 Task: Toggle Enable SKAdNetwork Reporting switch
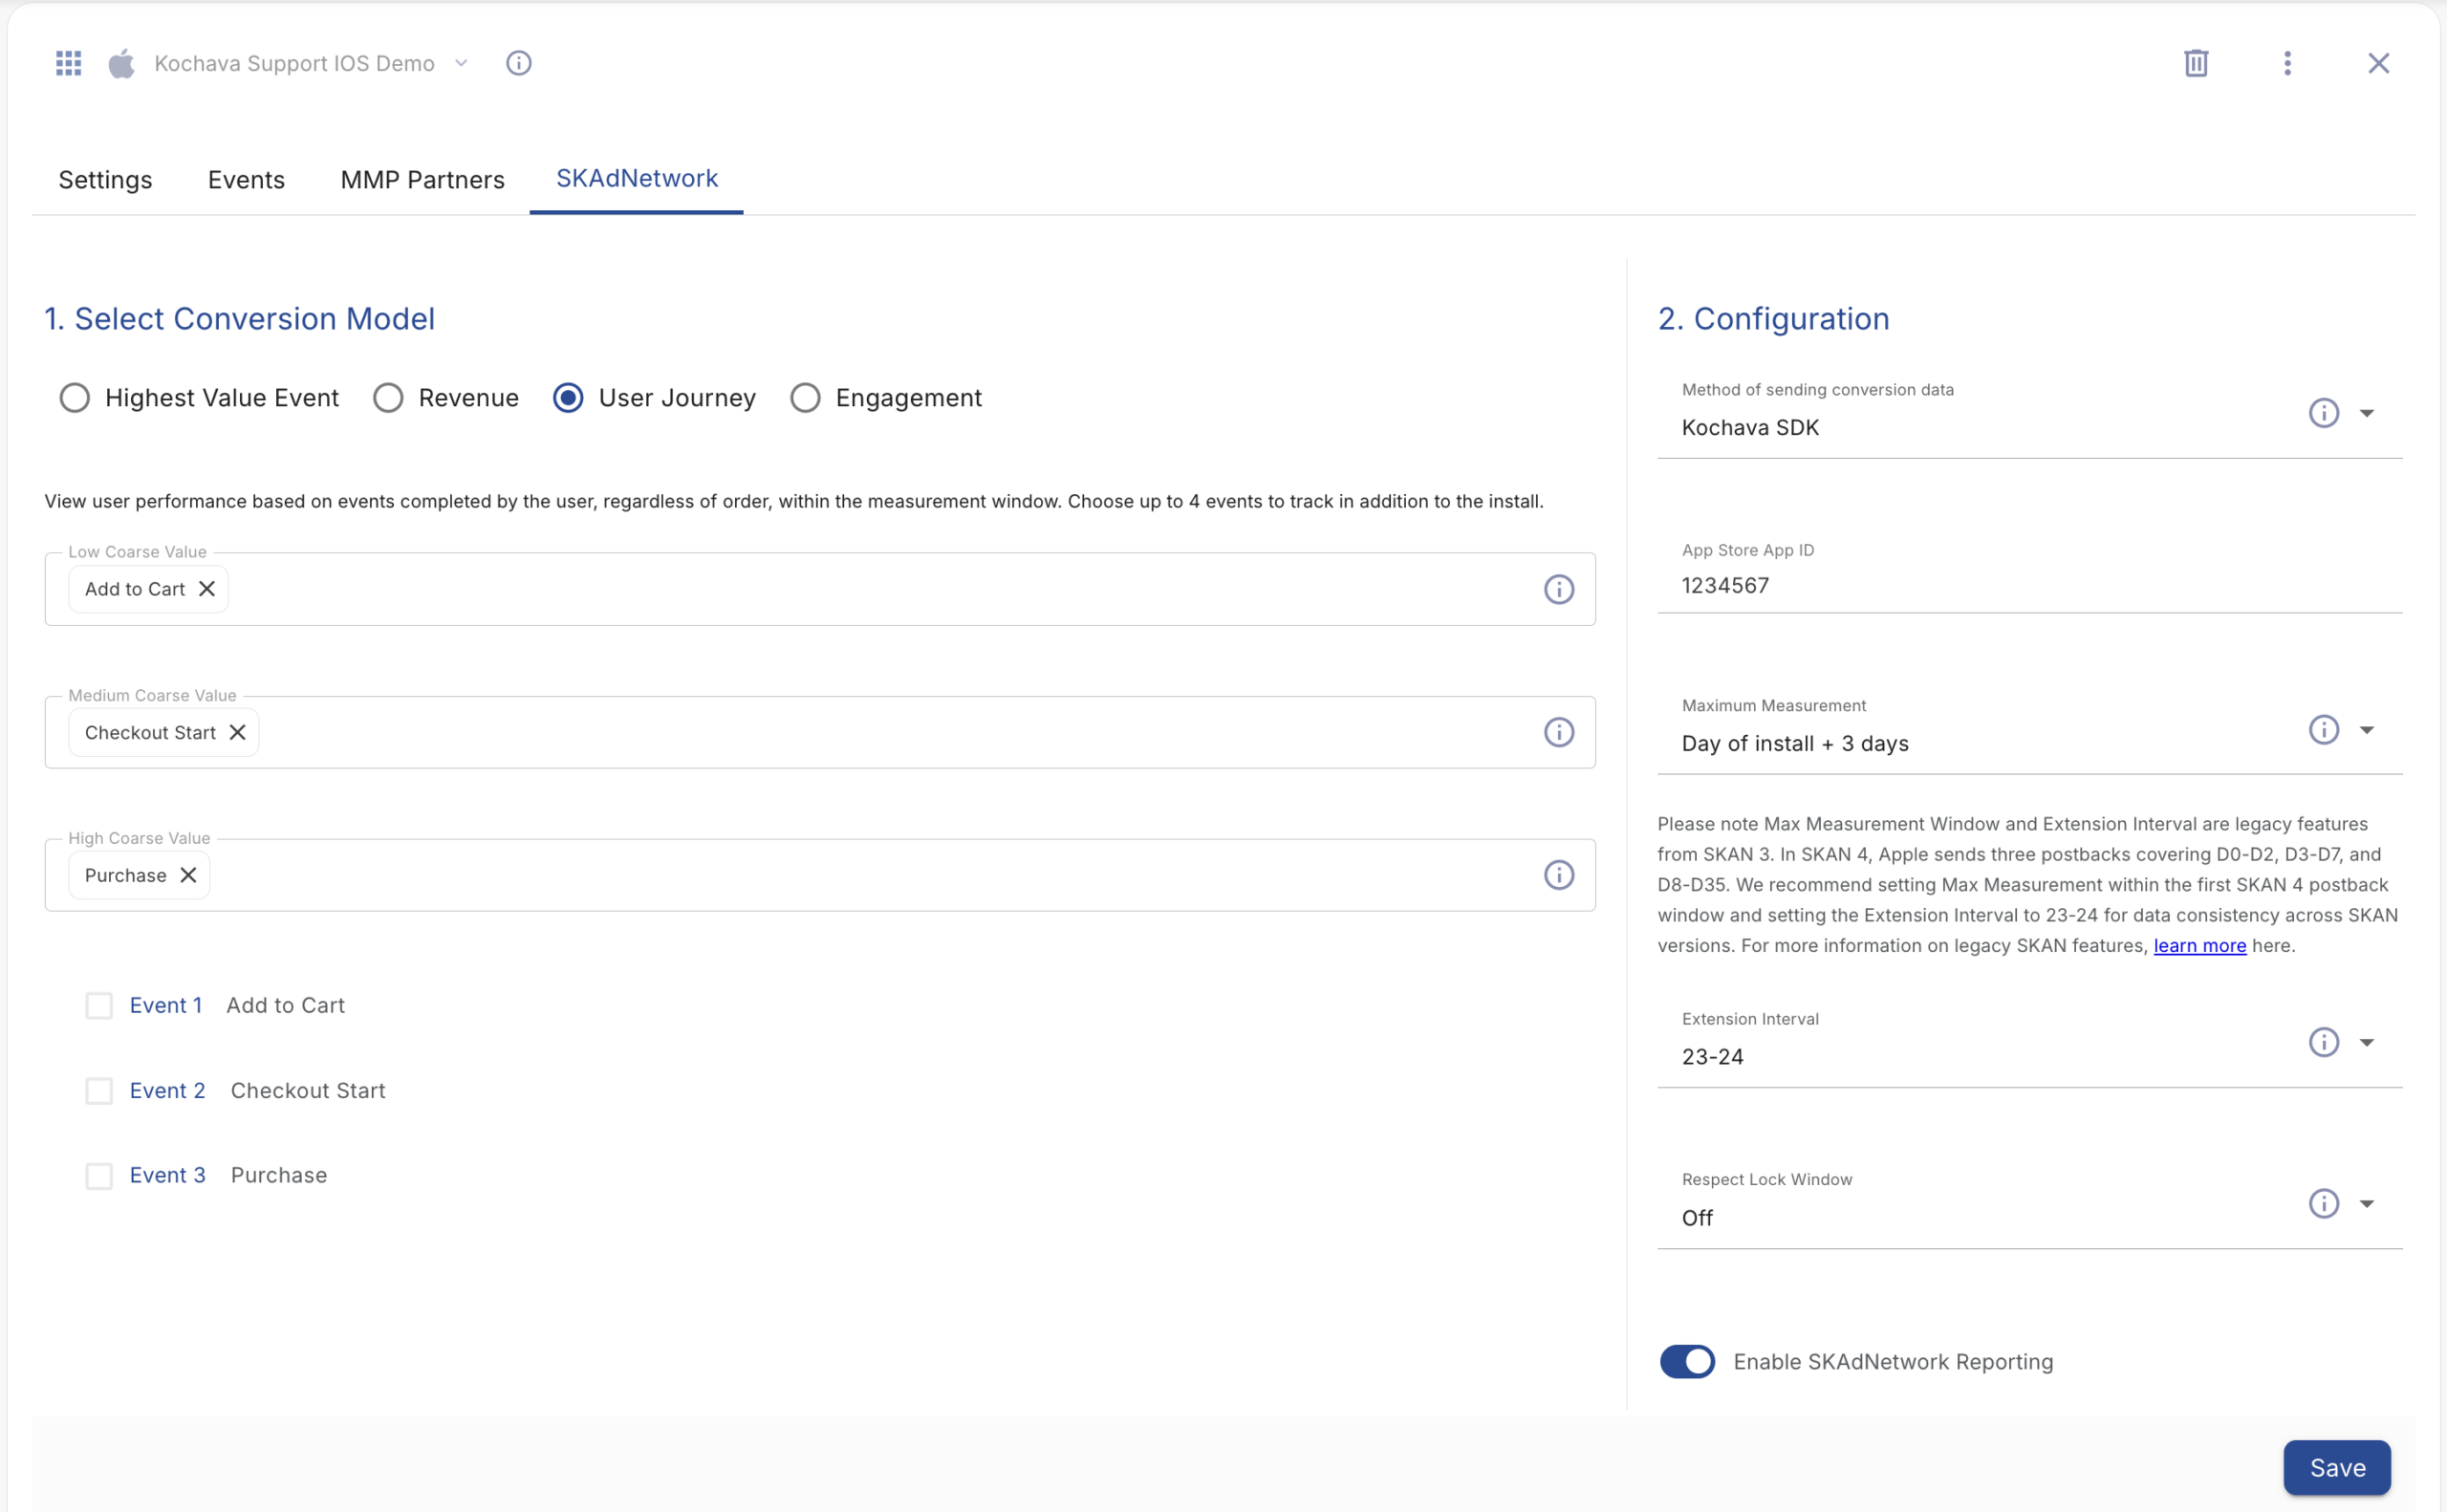click(x=1687, y=1361)
